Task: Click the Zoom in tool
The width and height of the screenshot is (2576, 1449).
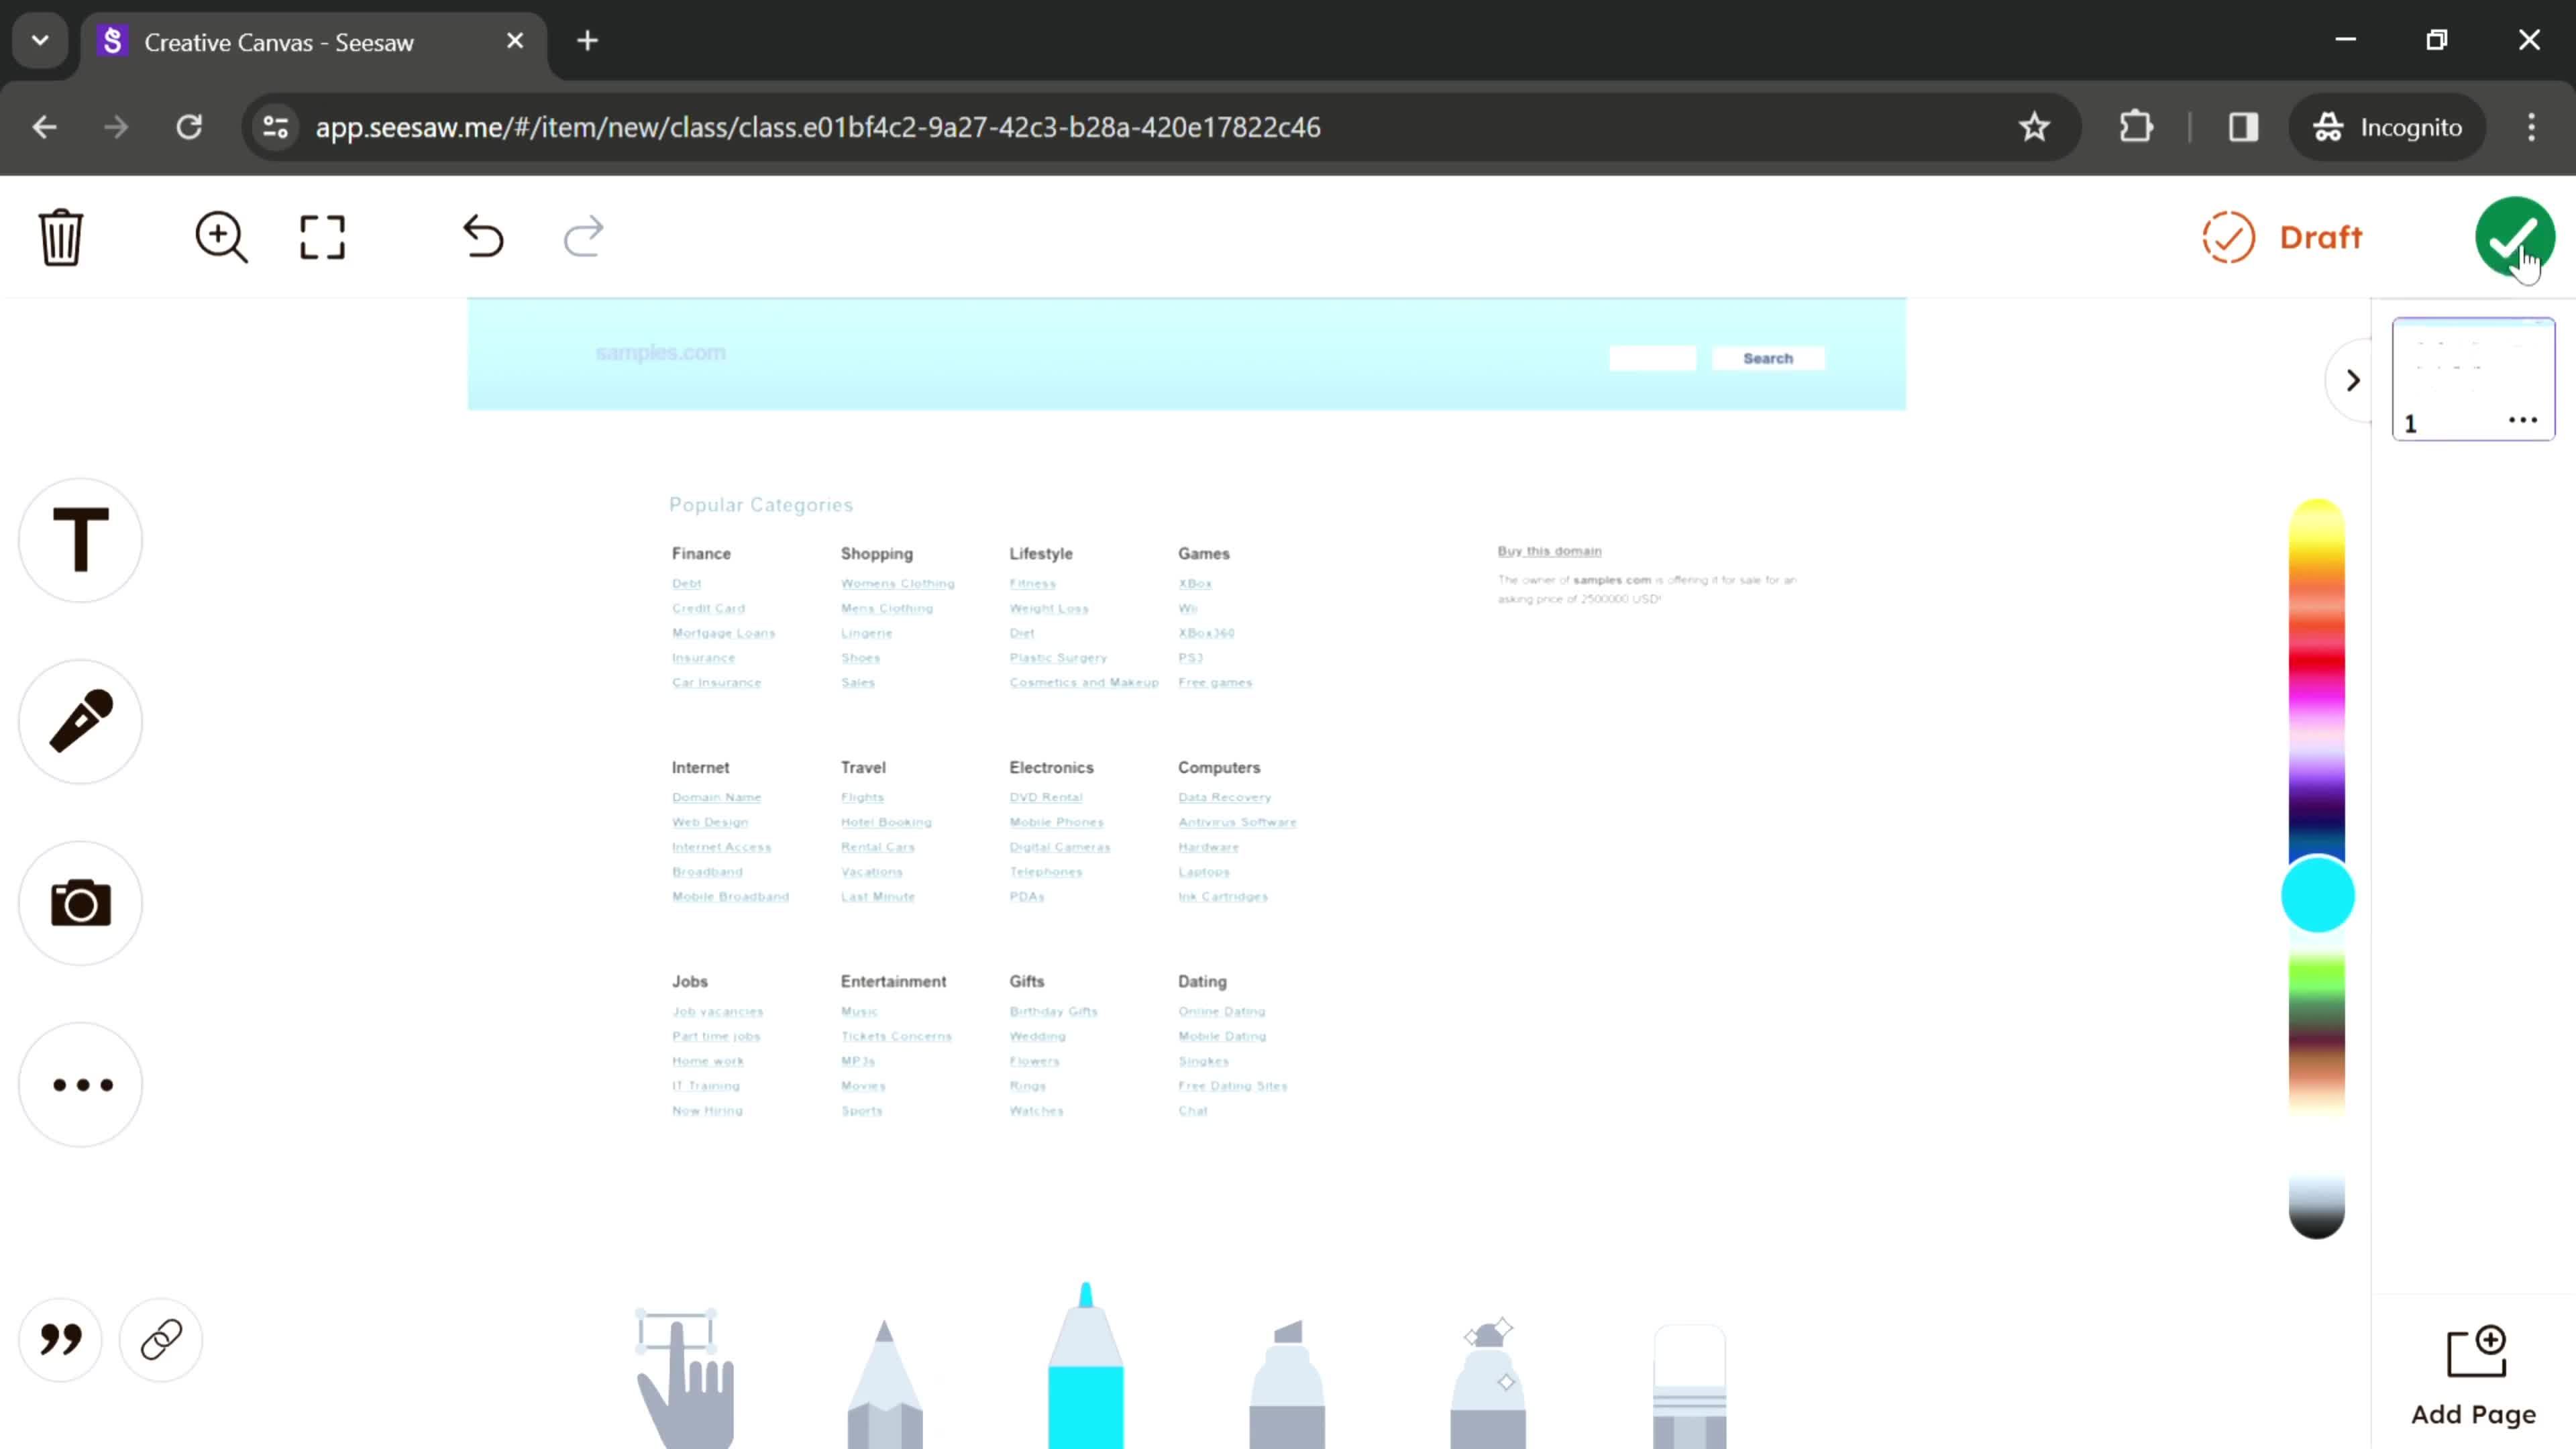Action: [x=219, y=235]
